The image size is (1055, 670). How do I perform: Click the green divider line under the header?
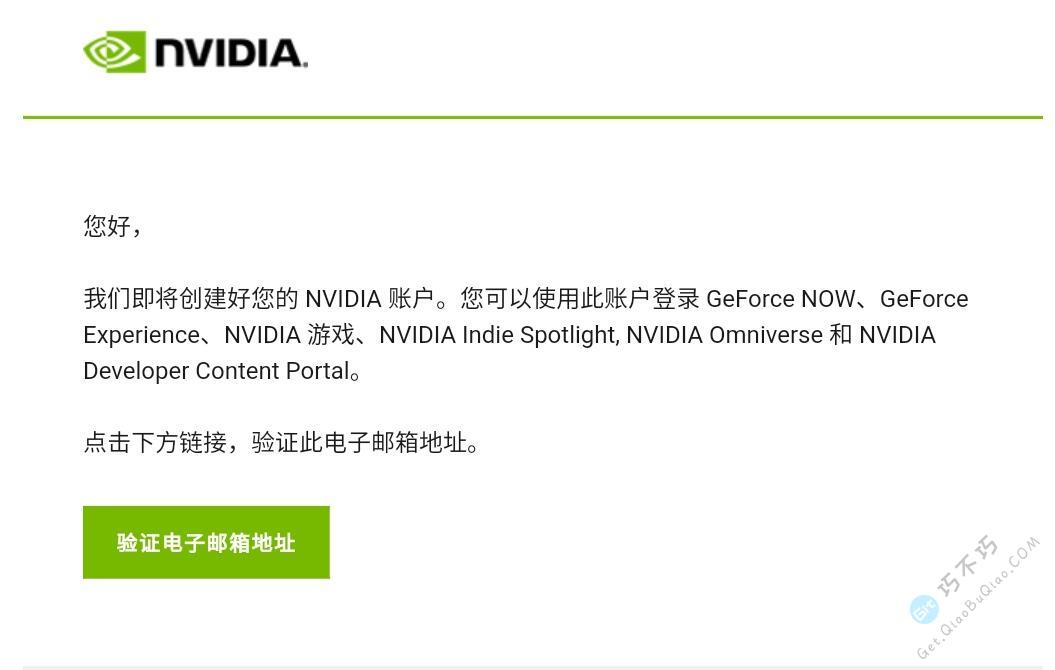click(x=527, y=118)
